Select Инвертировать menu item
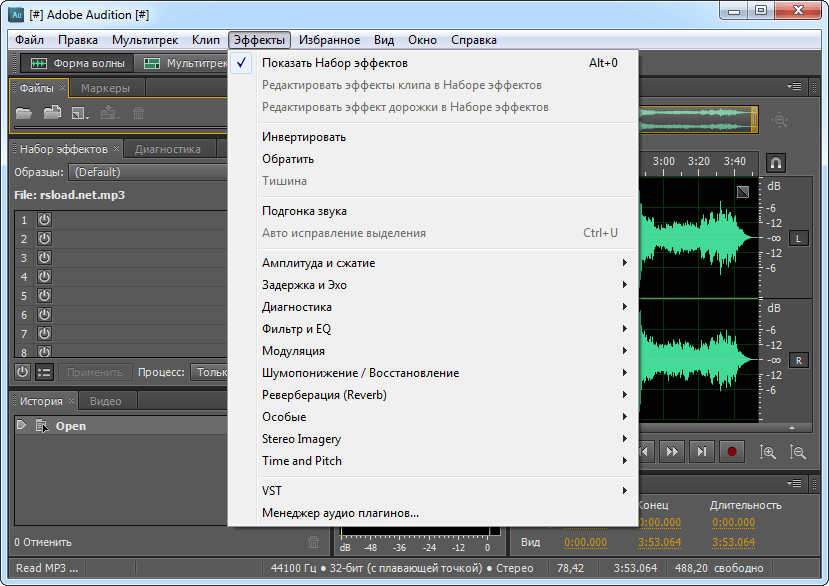829x586 pixels. (447, 137)
